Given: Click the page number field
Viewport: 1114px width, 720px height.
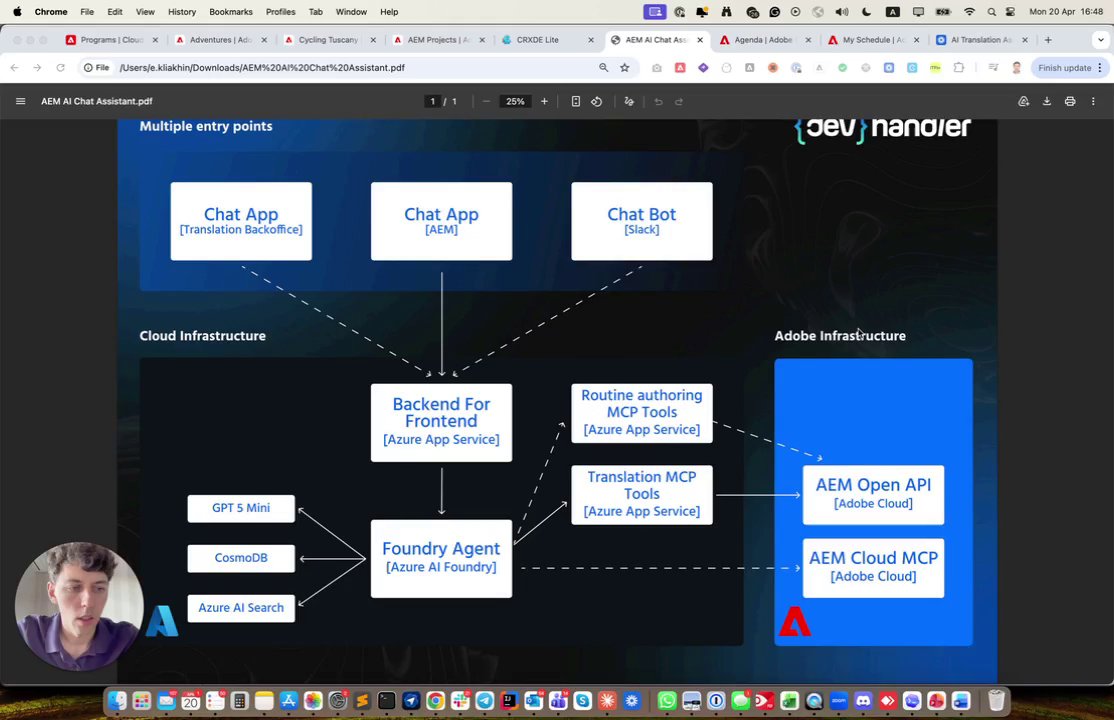Looking at the screenshot, I should coord(432,101).
